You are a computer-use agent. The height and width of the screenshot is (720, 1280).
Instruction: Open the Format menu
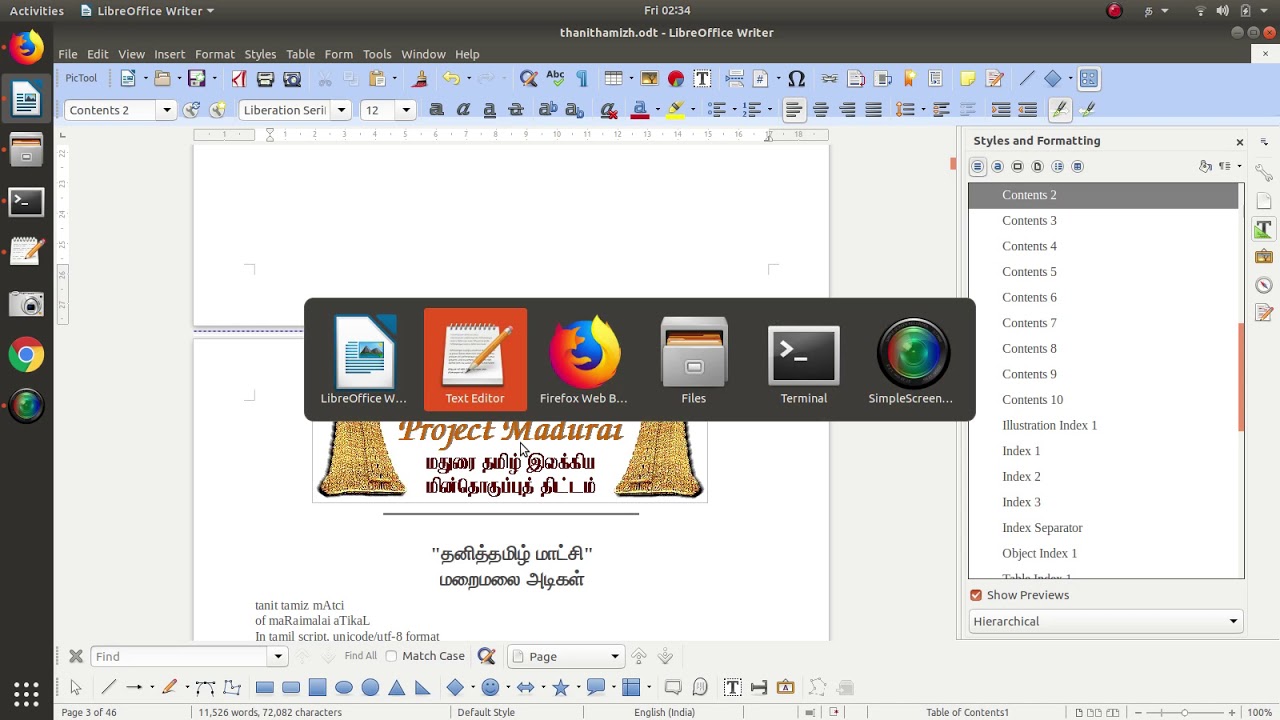click(x=215, y=54)
